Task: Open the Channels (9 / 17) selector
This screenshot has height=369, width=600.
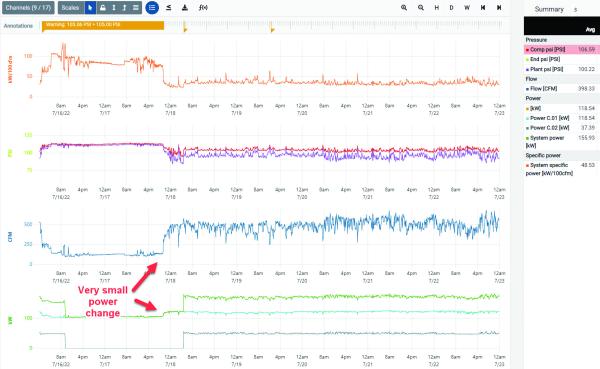Action: [28, 8]
